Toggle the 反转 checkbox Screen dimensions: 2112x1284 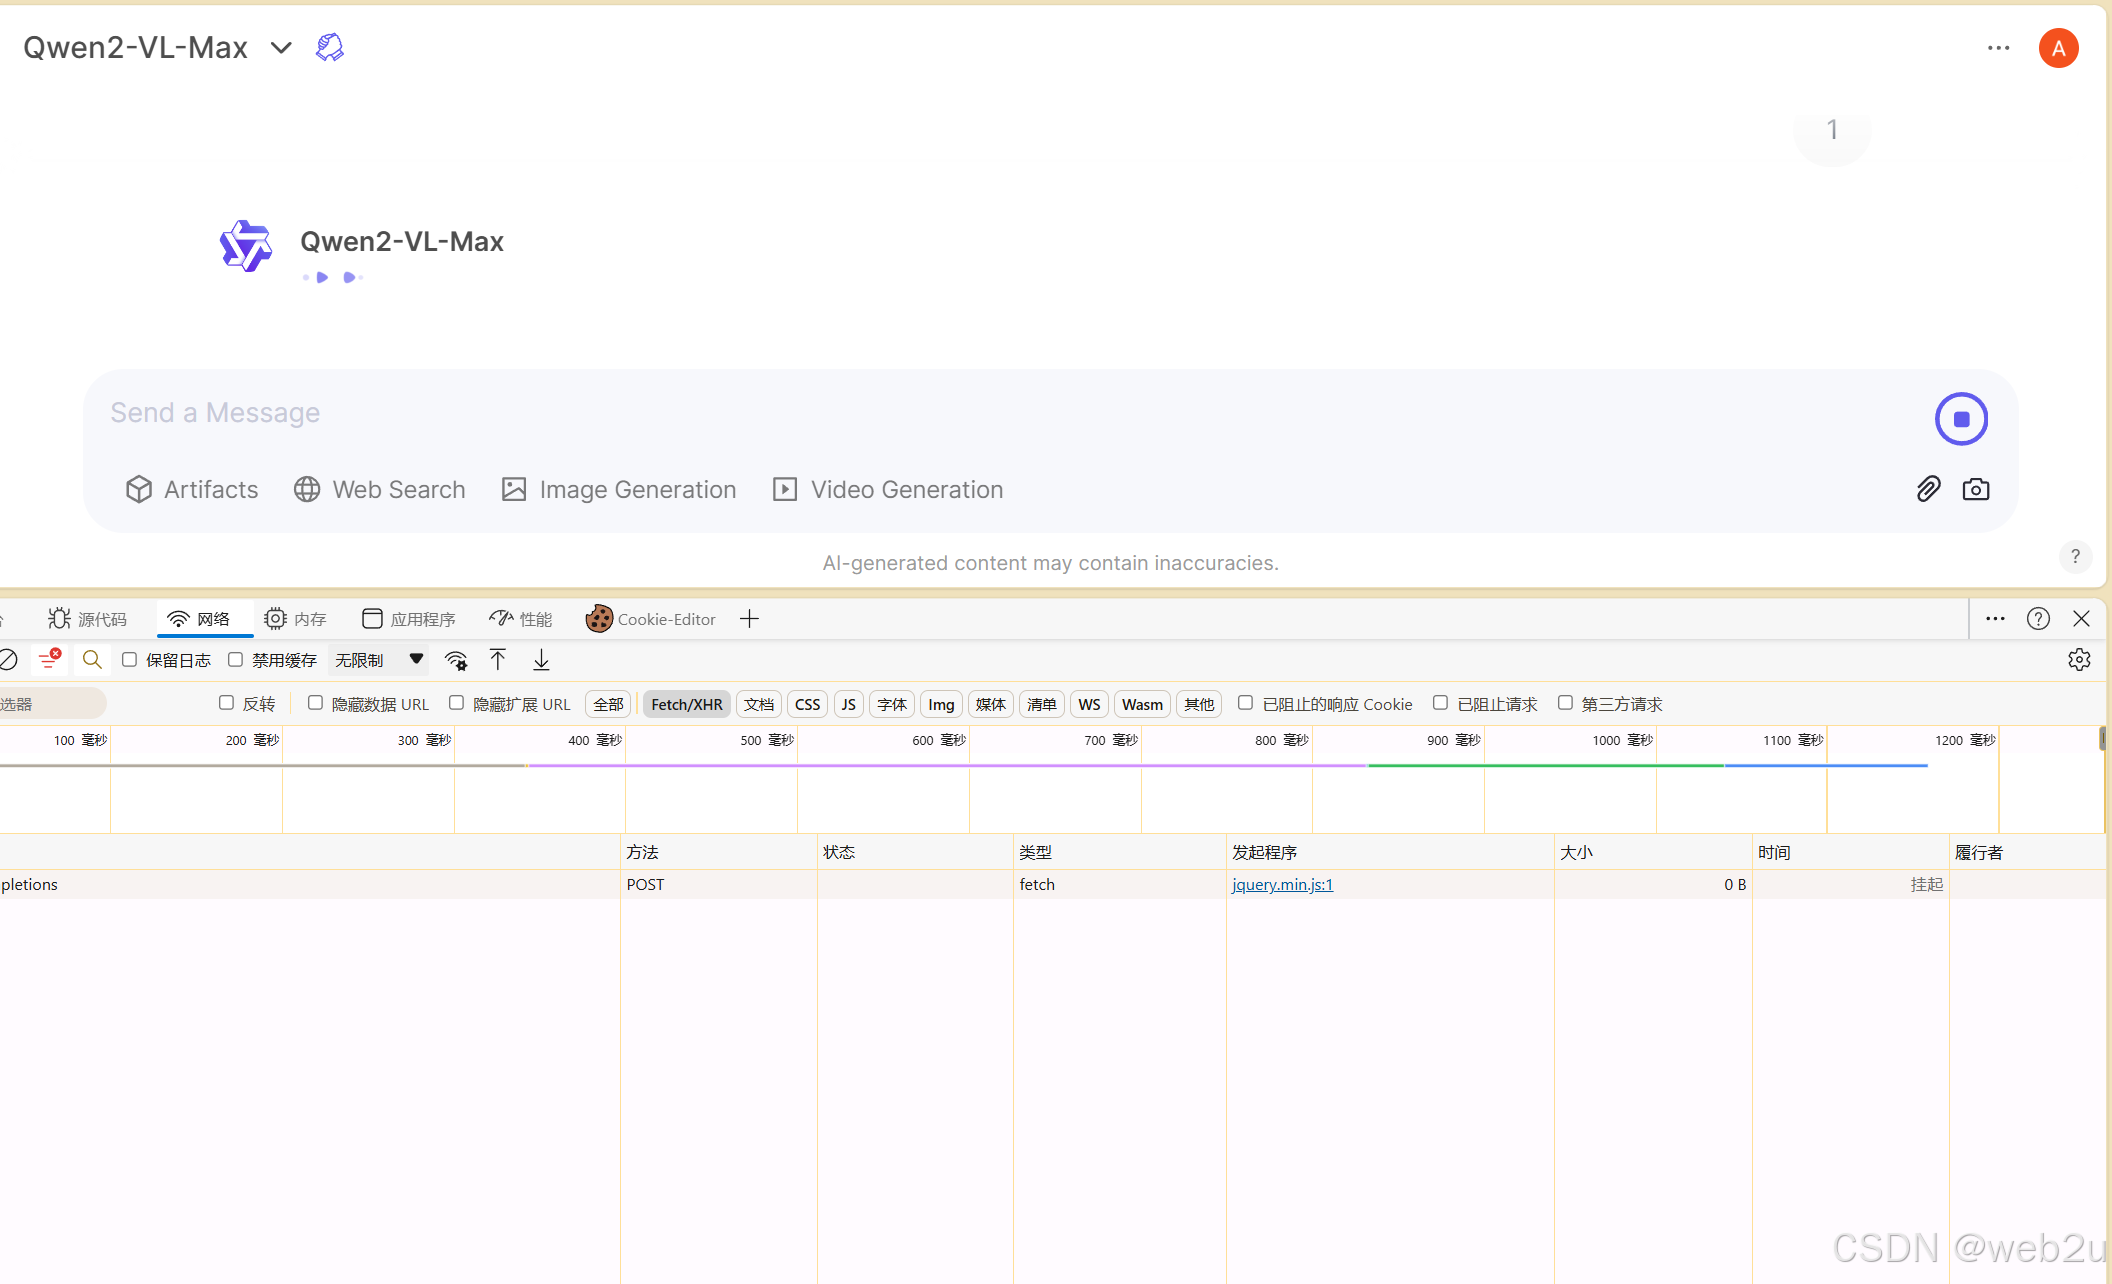tap(226, 703)
